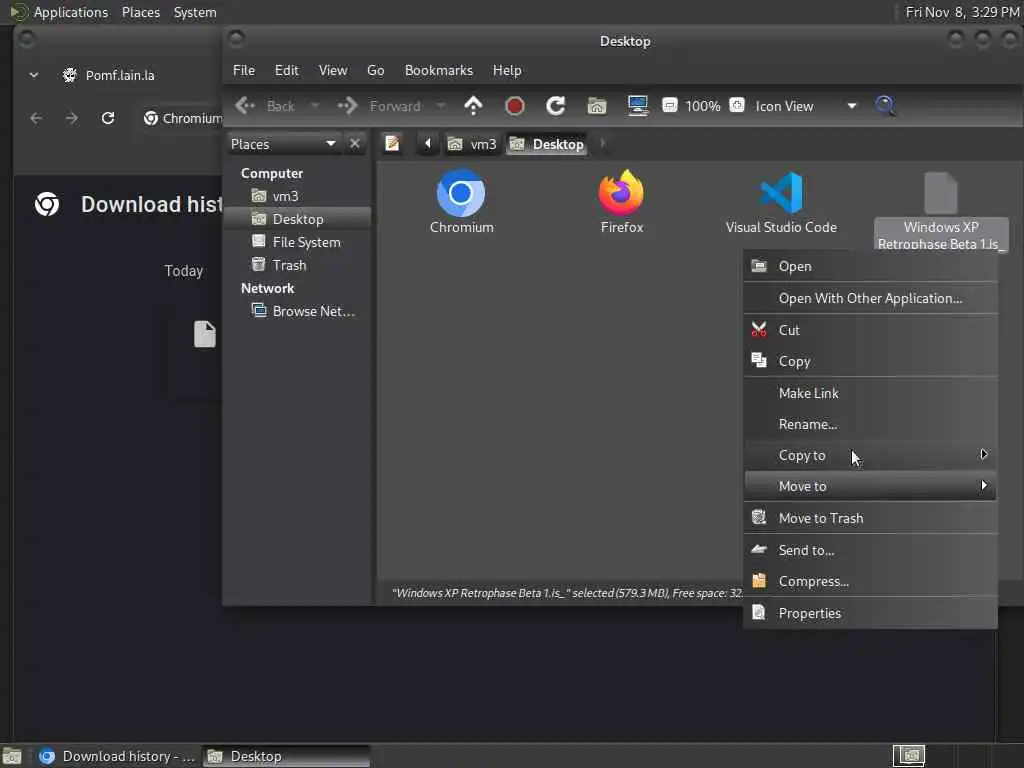Choose Rename... in context menu
Screen dimensions: 1024x768
(870, 424)
